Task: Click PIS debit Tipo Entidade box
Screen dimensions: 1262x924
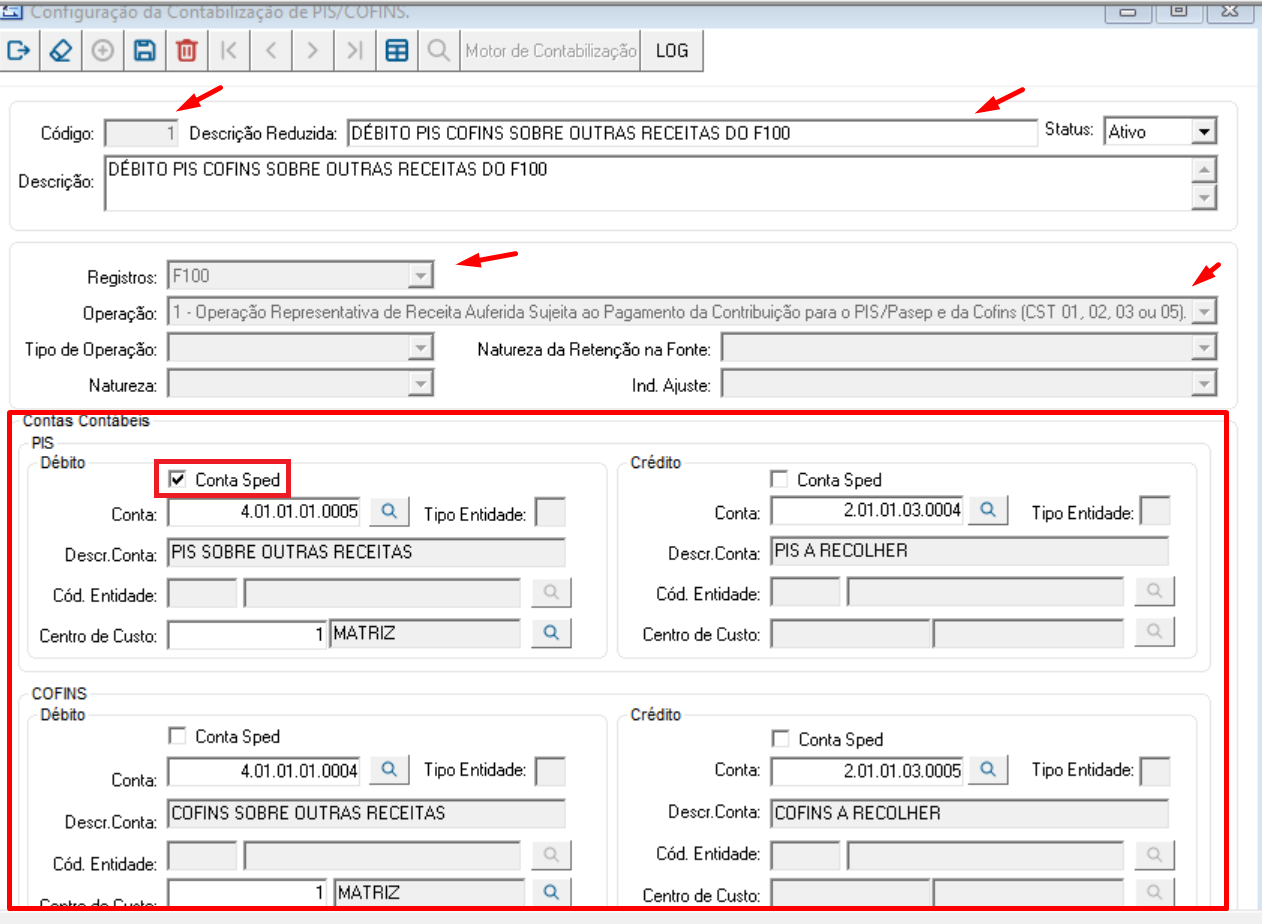Action: [x=550, y=514]
